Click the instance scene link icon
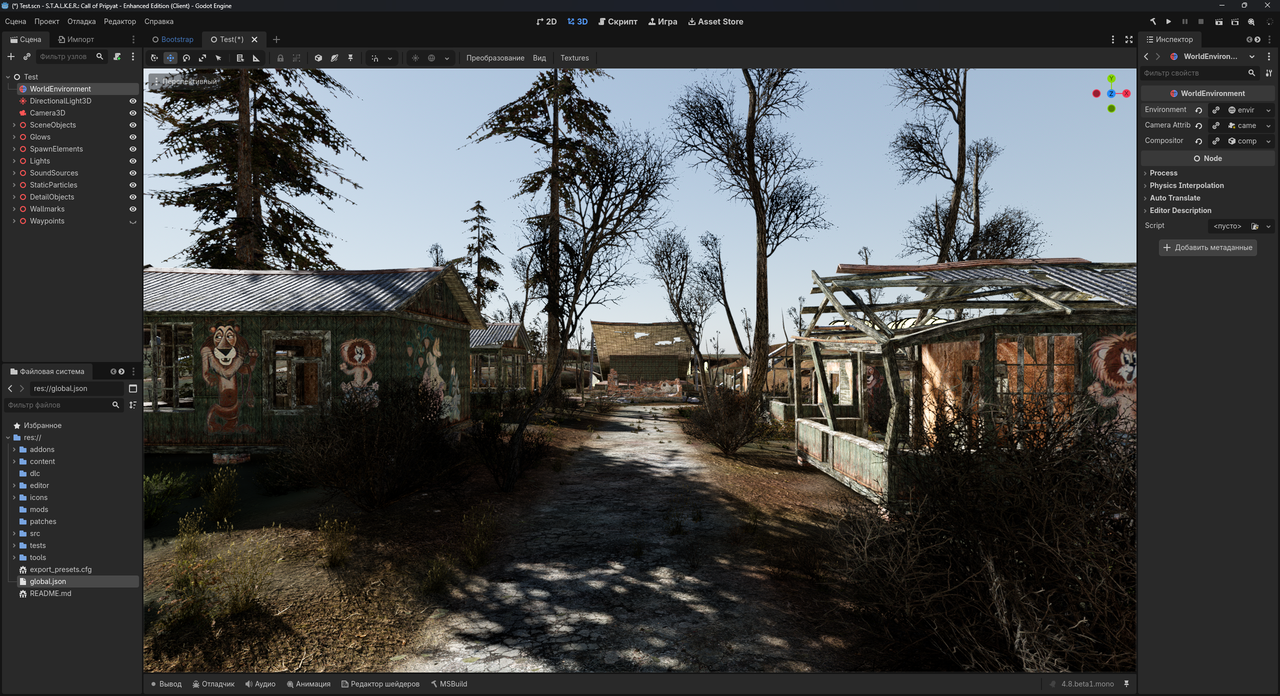 [26, 57]
